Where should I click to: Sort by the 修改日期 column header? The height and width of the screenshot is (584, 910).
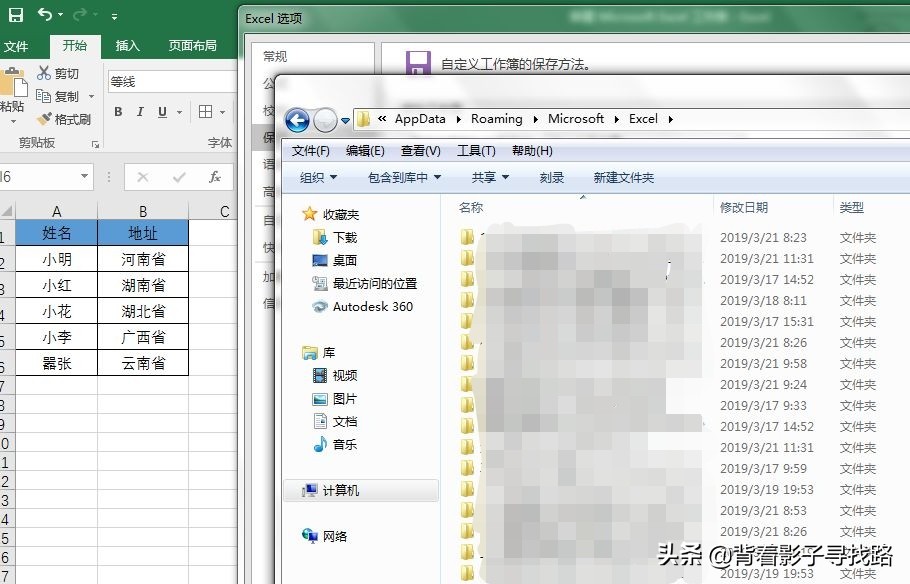(772, 207)
